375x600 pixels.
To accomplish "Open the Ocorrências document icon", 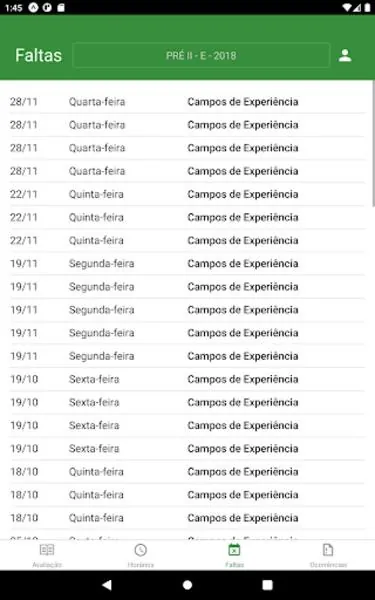I will coord(328,550).
